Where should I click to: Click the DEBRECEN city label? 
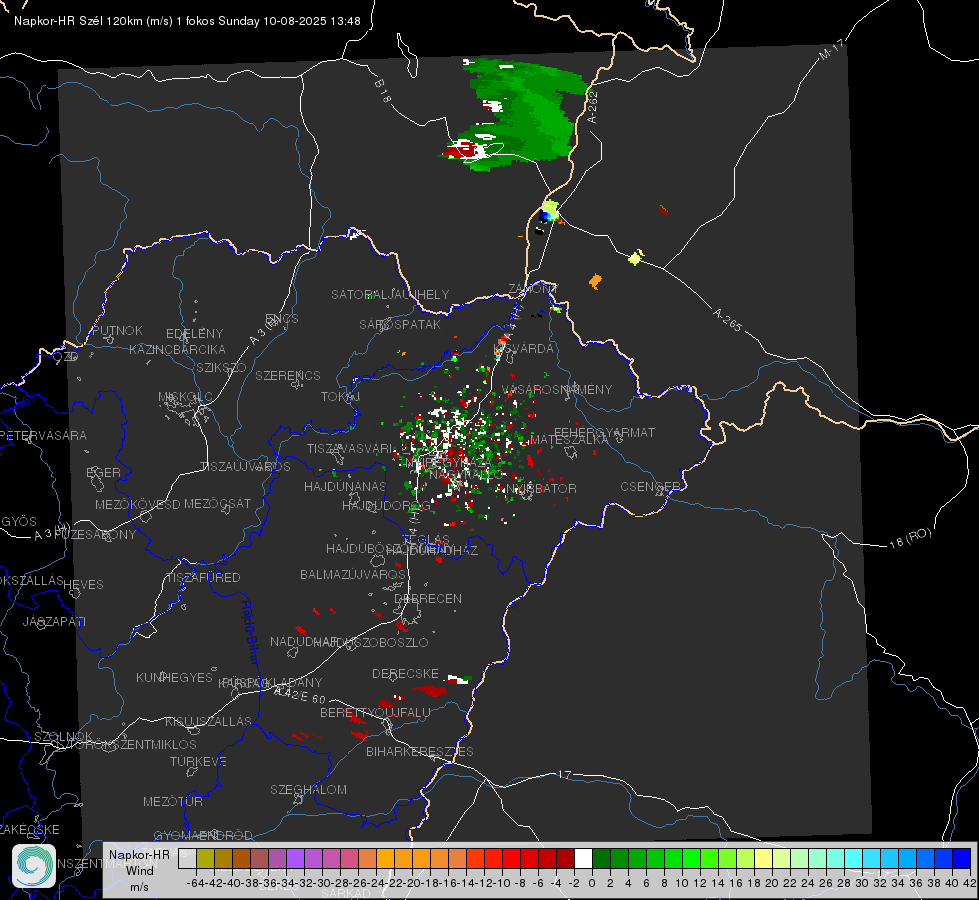tap(428, 598)
